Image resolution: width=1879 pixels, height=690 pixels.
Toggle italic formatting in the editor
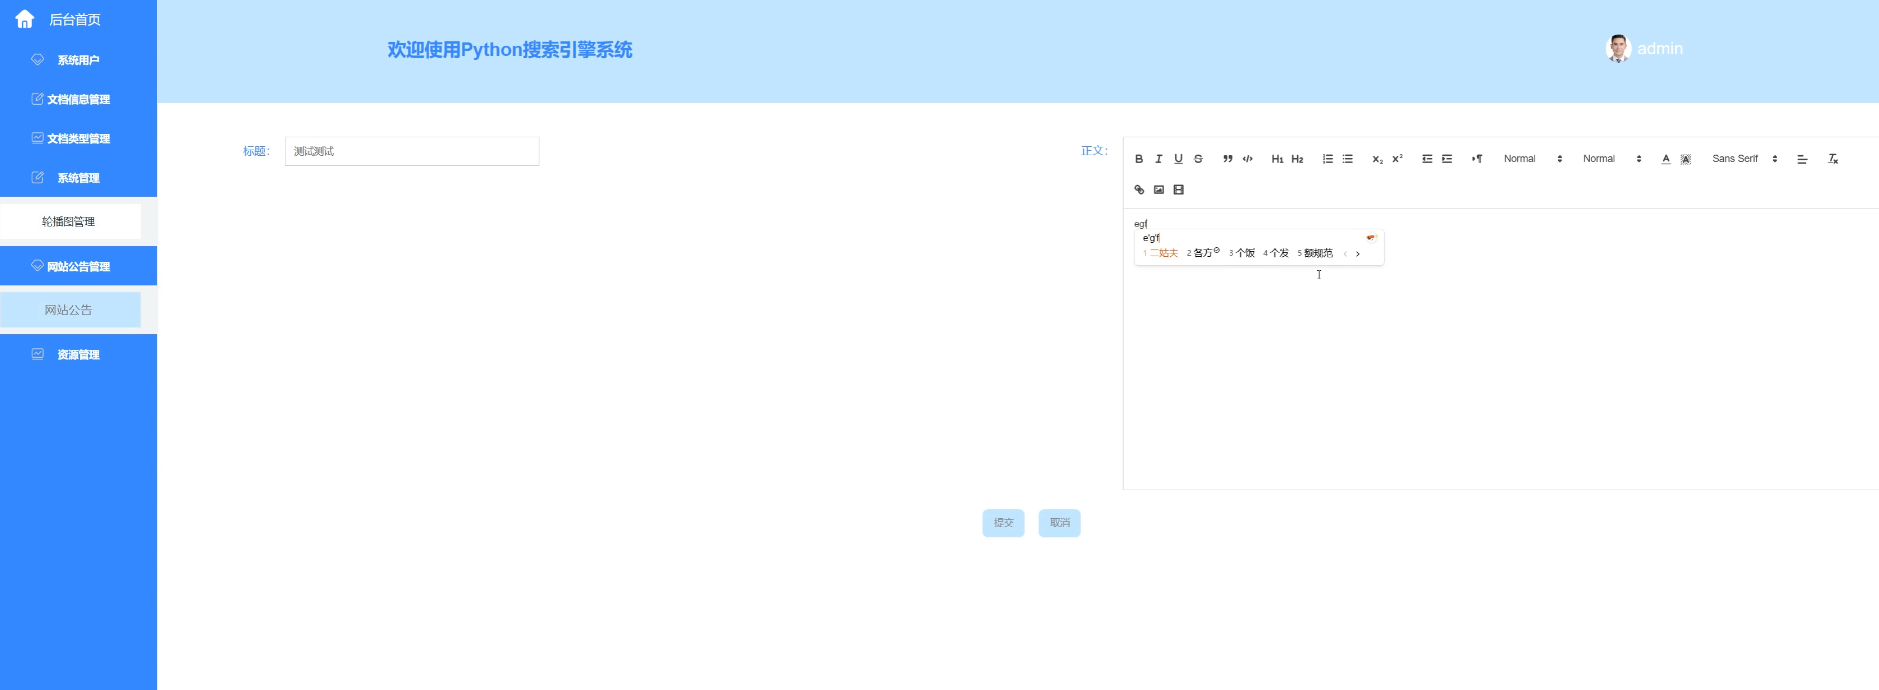click(1159, 159)
